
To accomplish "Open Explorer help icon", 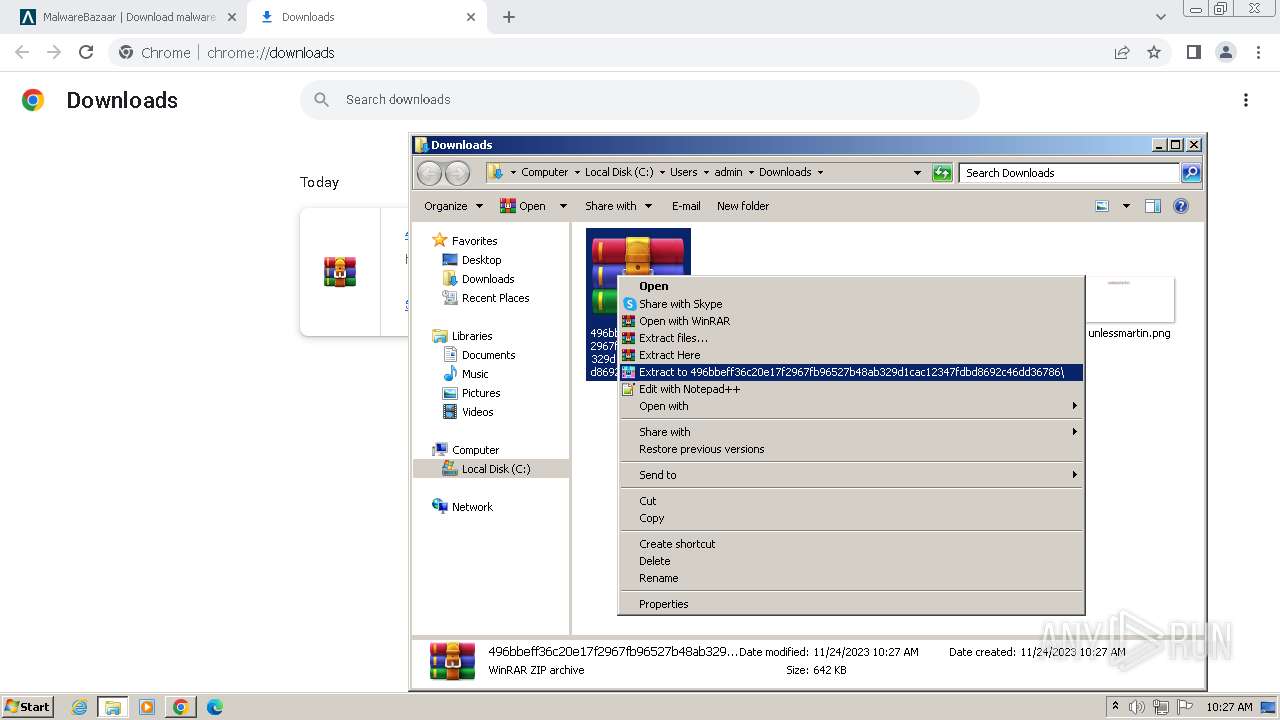I will point(1181,206).
